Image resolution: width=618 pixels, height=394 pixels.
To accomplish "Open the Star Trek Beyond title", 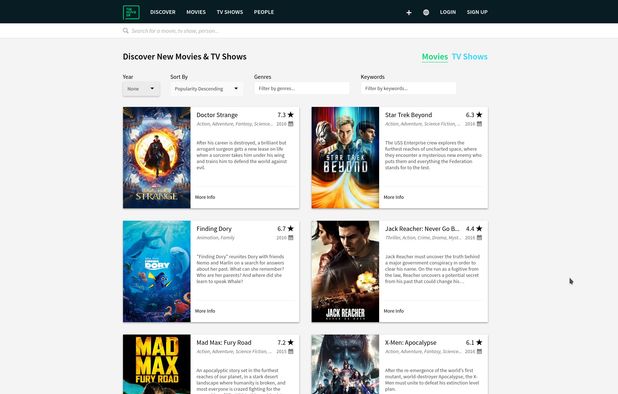I will pos(409,115).
